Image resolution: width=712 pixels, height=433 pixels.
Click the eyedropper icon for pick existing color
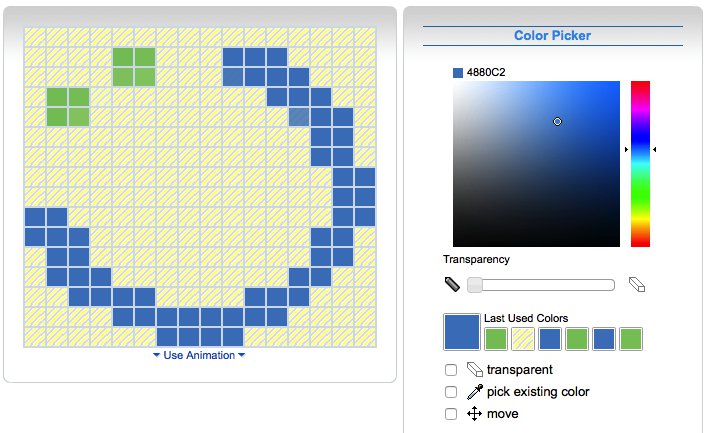pyautogui.click(x=475, y=392)
